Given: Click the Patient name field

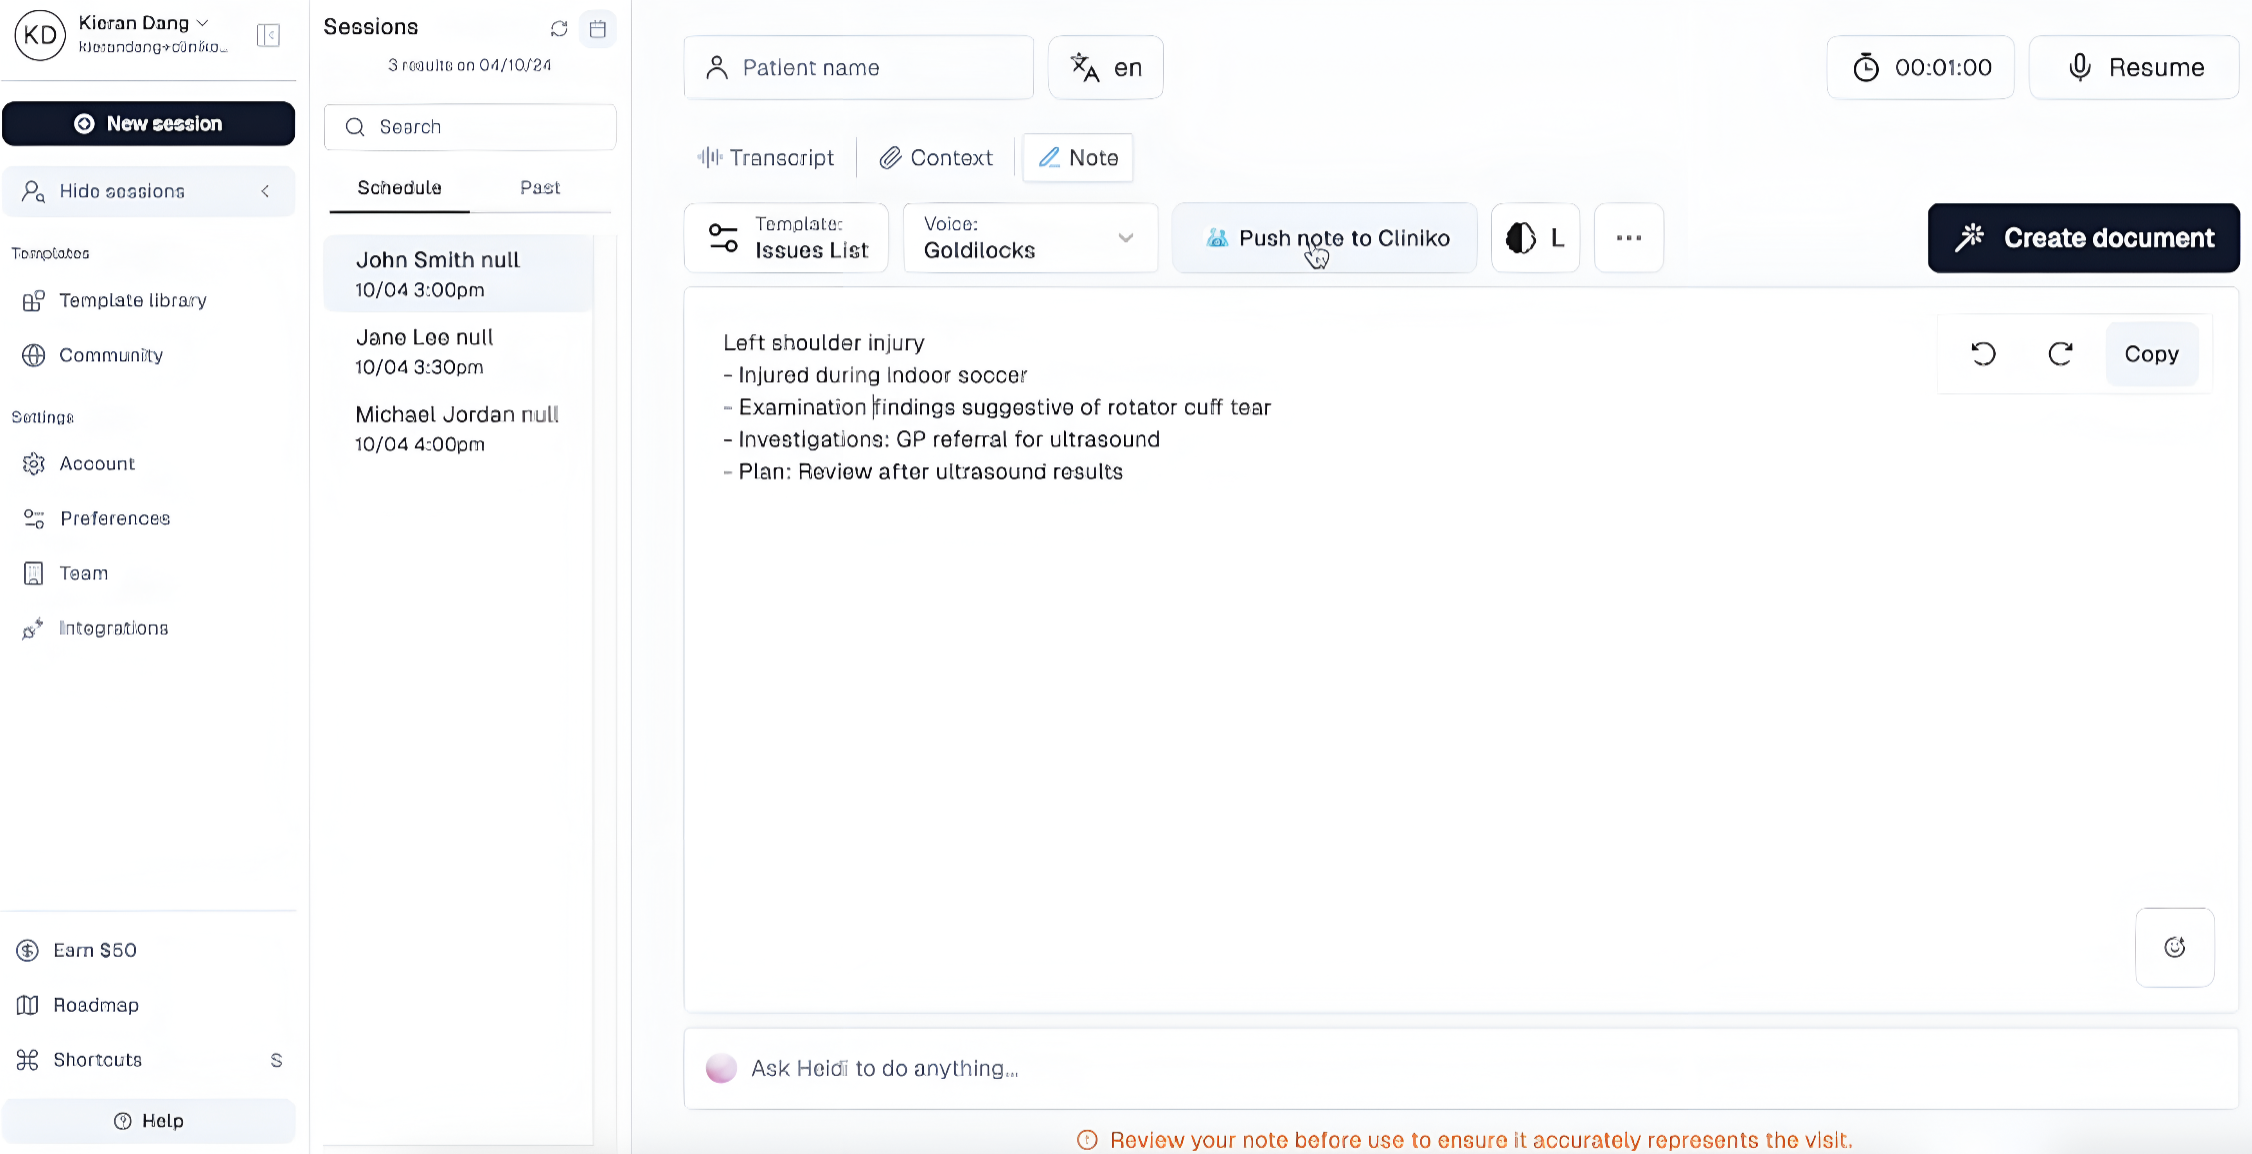Looking at the screenshot, I should 859,67.
